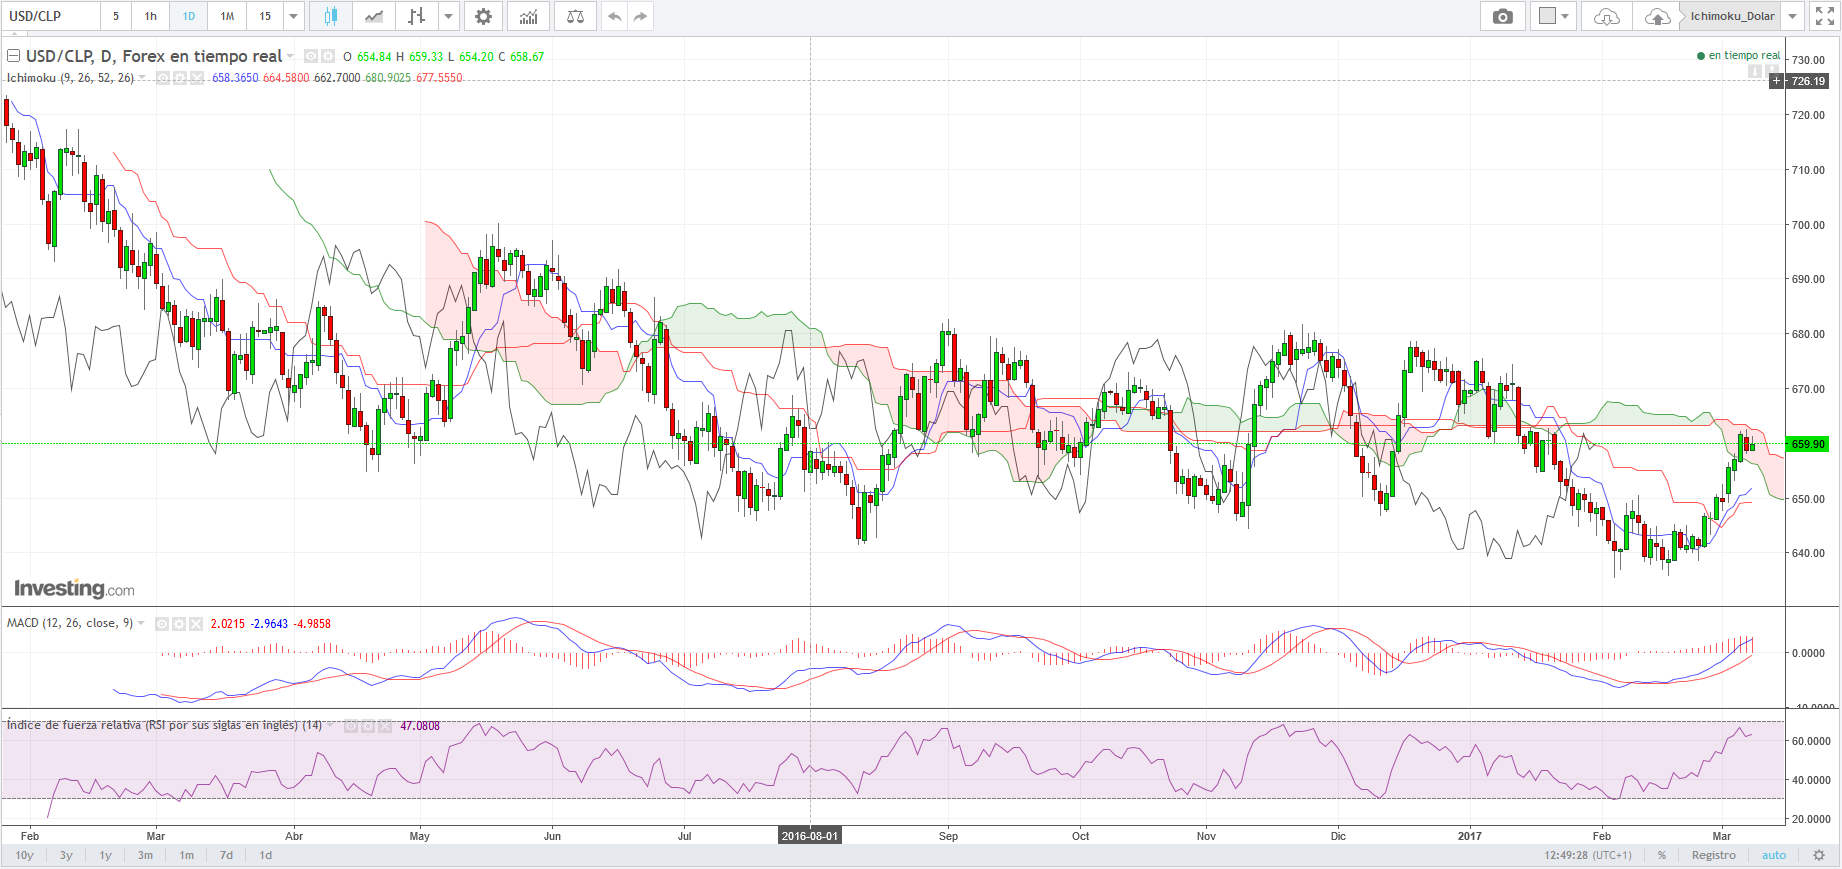Hide the RSI indicator with eye icon
Viewport: 1842px width, 869px height.
pos(351,726)
